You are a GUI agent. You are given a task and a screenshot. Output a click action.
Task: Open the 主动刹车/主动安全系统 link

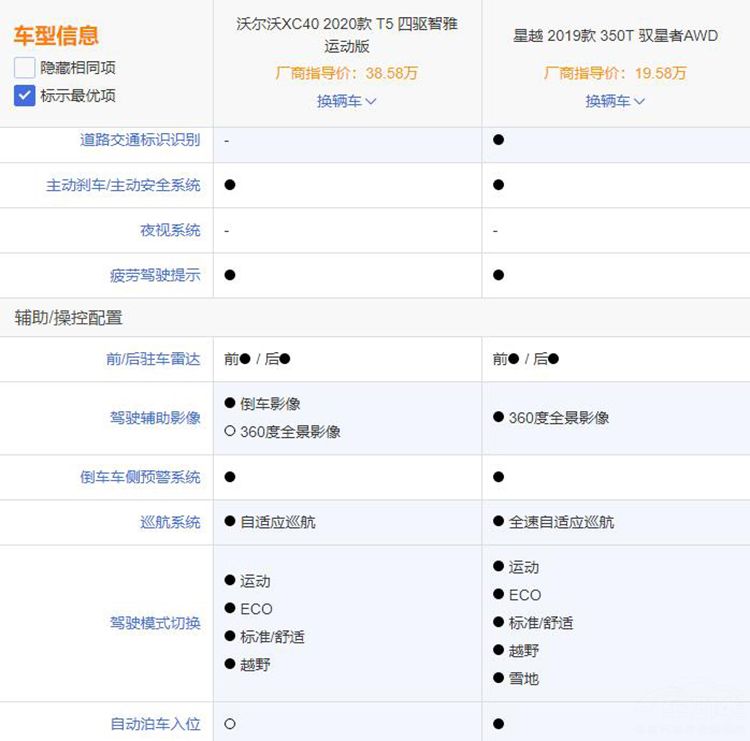pos(123,185)
